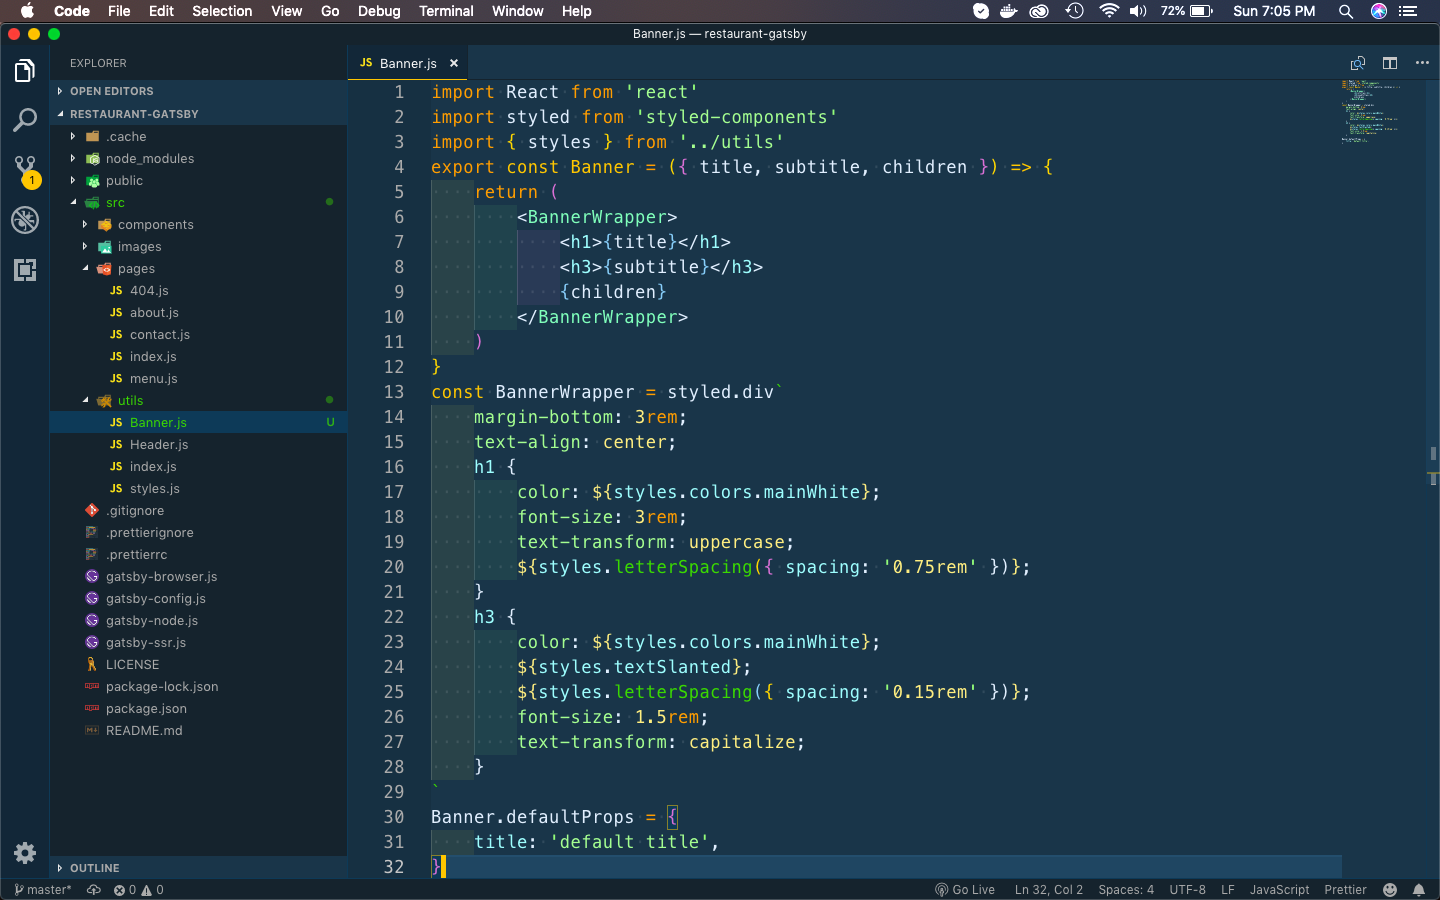Image resolution: width=1440 pixels, height=900 pixels.
Task: Open the Search view in activity bar
Action: [25, 120]
